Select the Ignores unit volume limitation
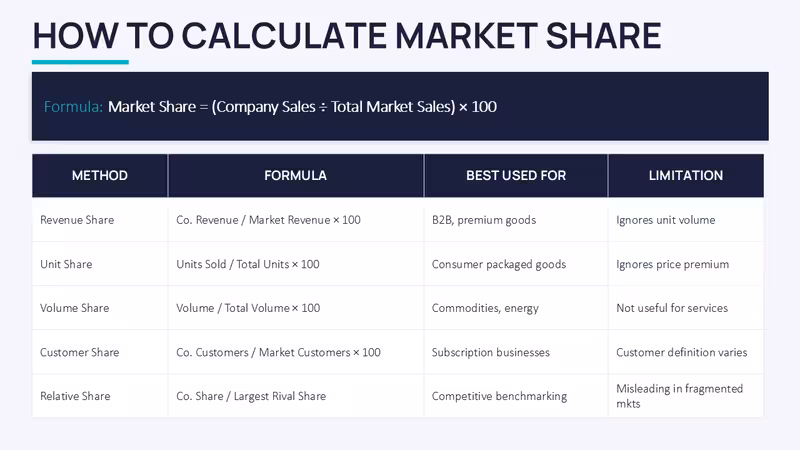The width and height of the screenshot is (800, 450). [666, 220]
